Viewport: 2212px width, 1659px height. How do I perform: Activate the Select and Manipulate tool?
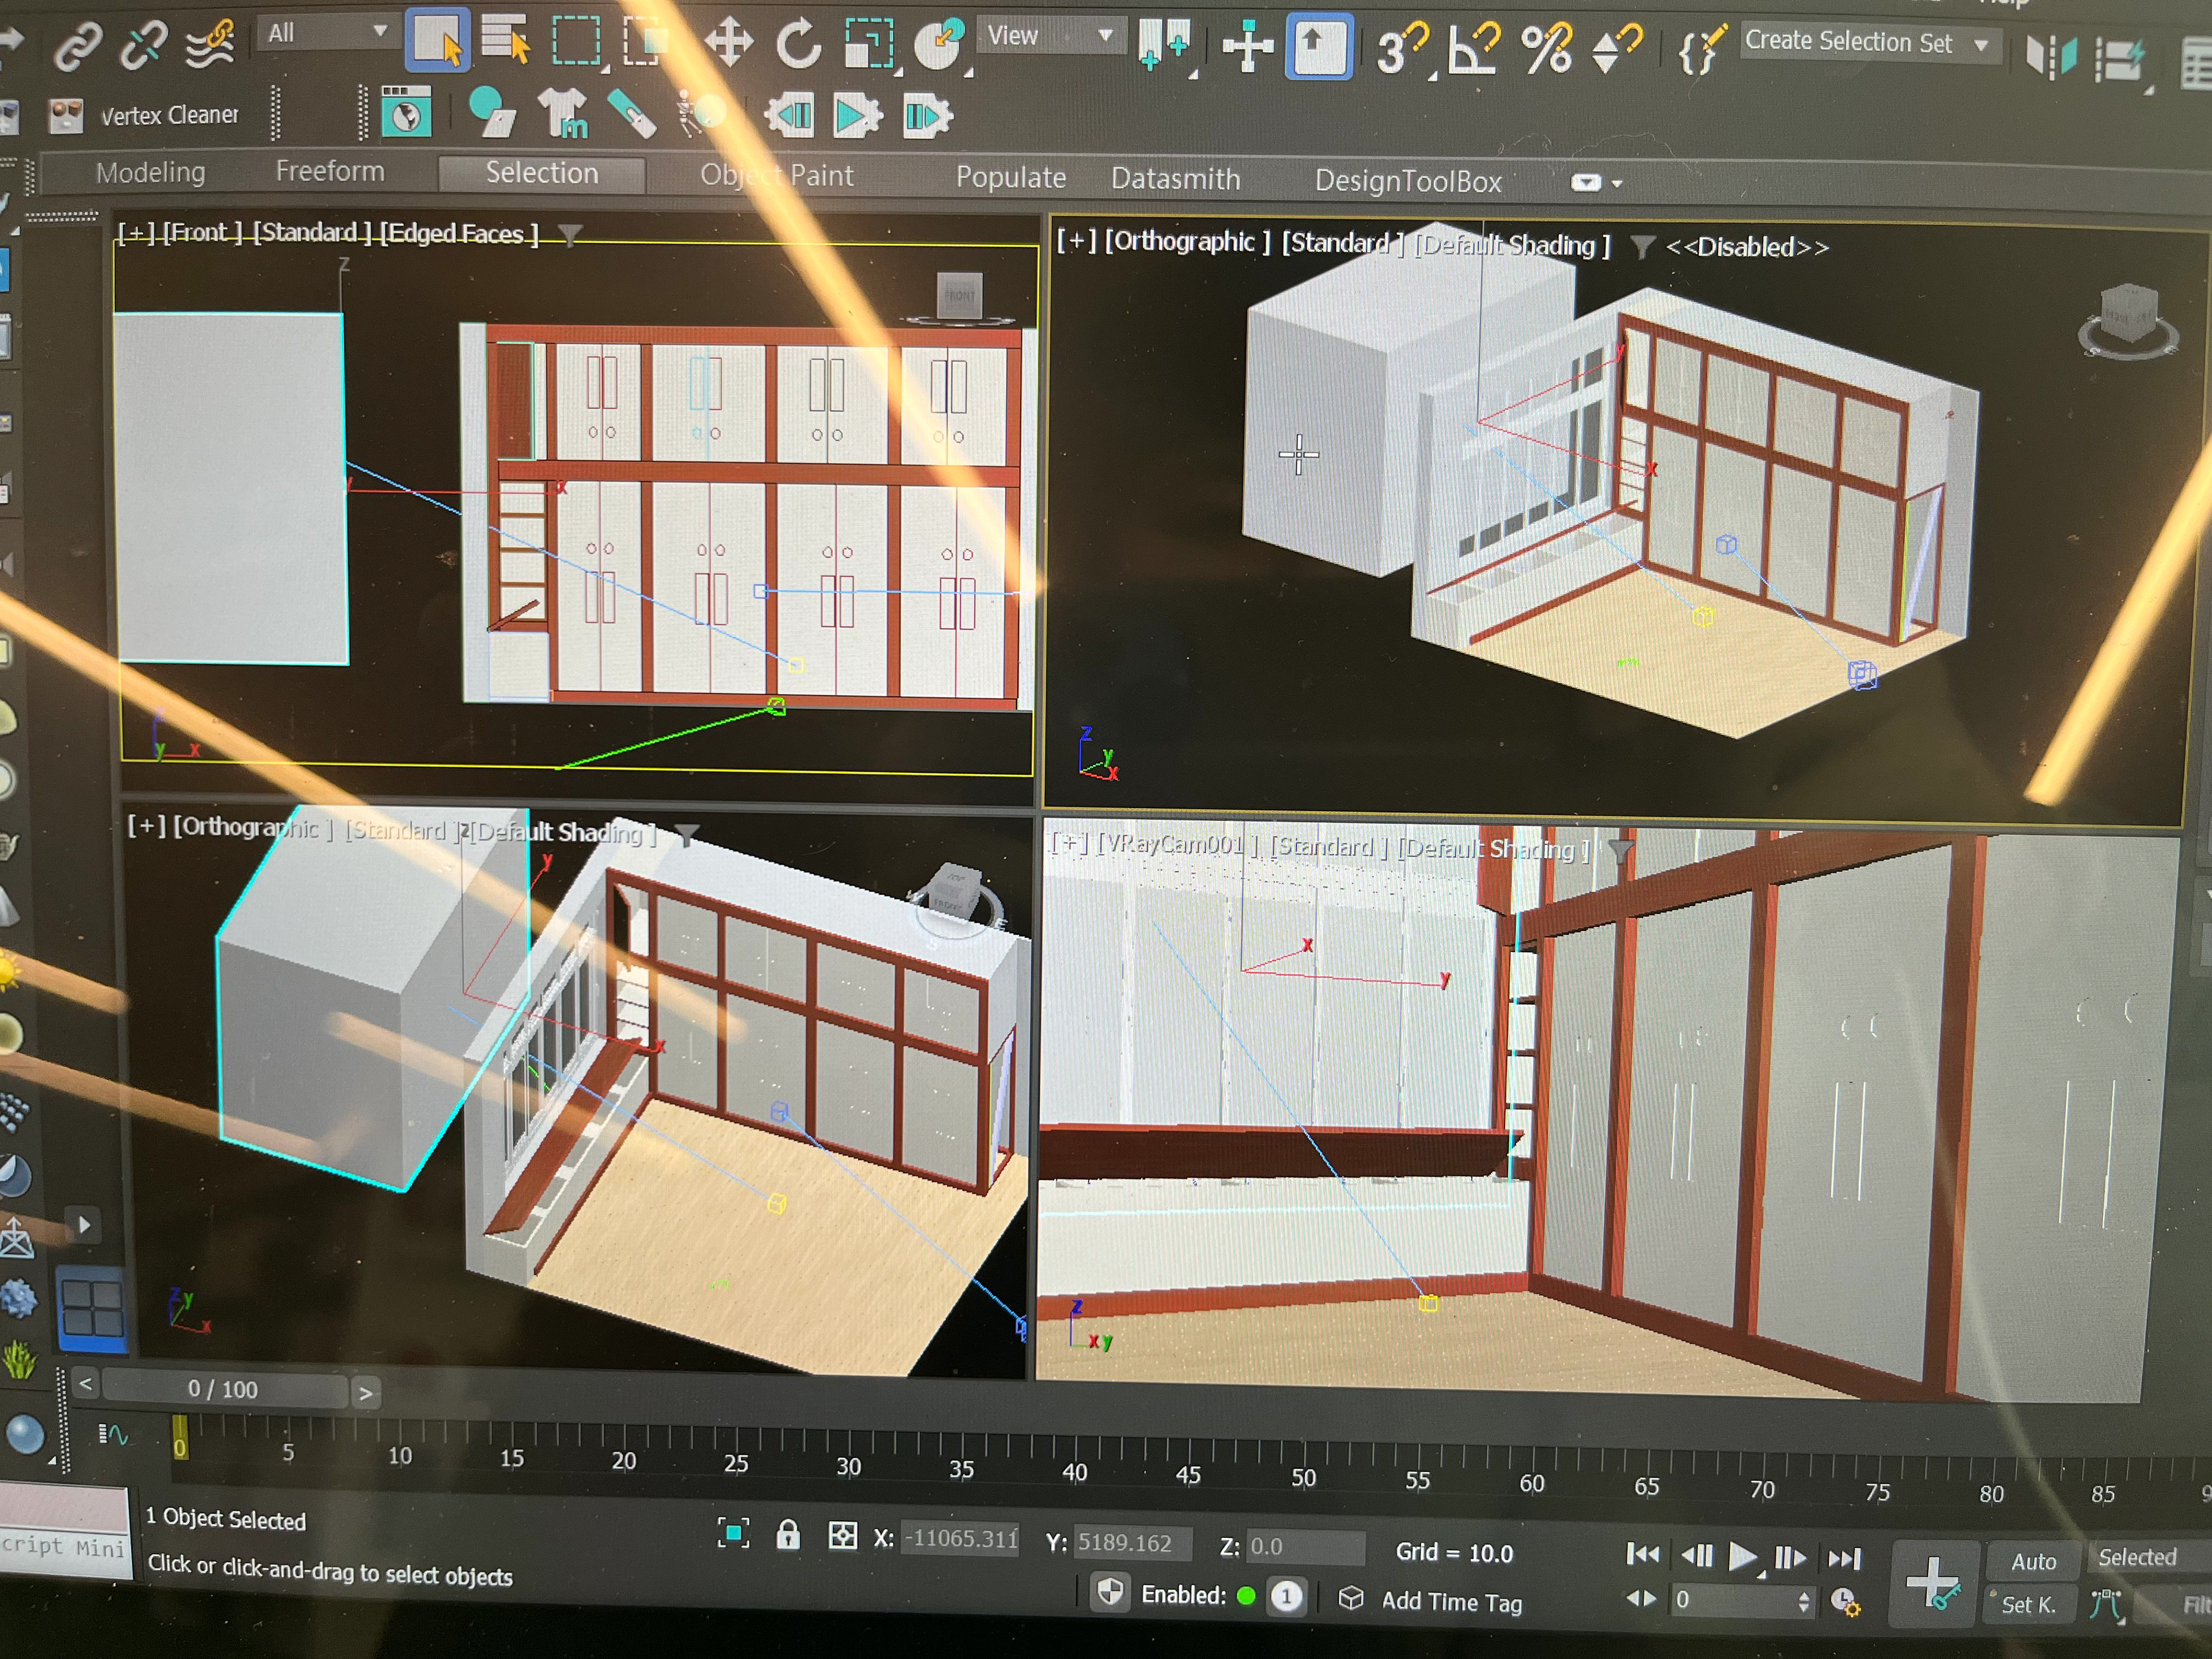coord(1247,47)
